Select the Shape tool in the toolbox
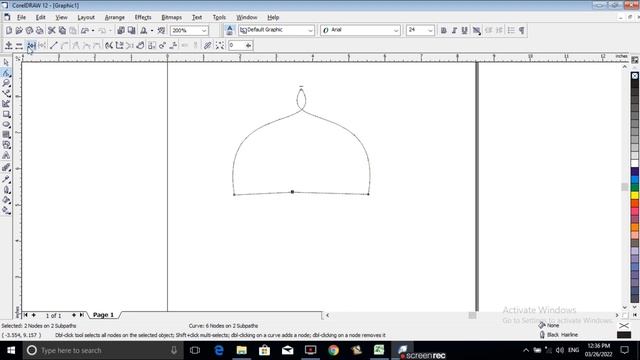This screenshot has width=640, height=360. pos(6,73)
